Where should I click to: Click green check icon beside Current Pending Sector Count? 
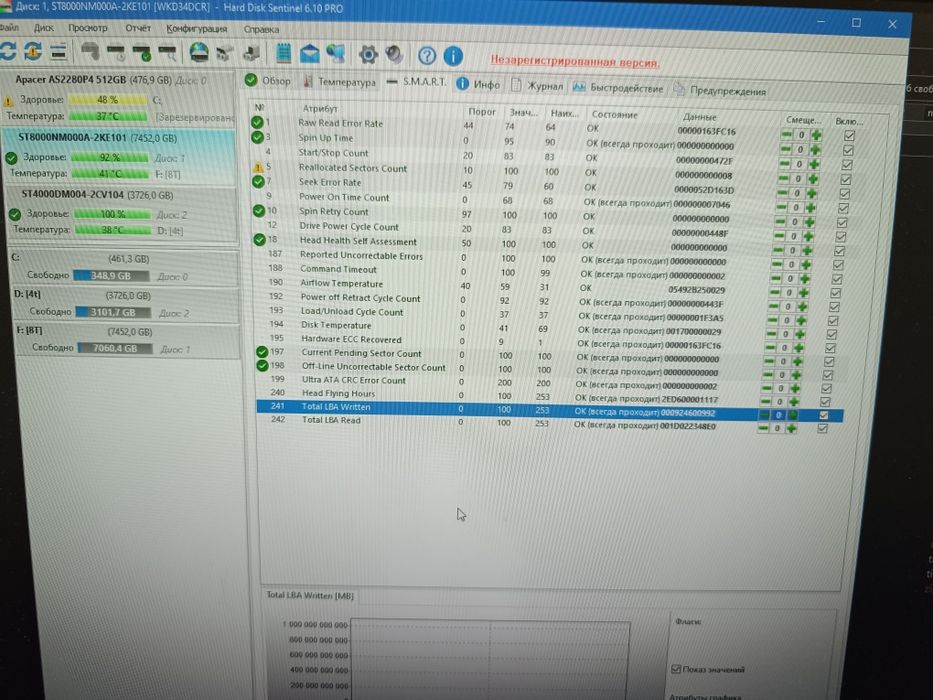pyautogui.click(x=262, y=352)
